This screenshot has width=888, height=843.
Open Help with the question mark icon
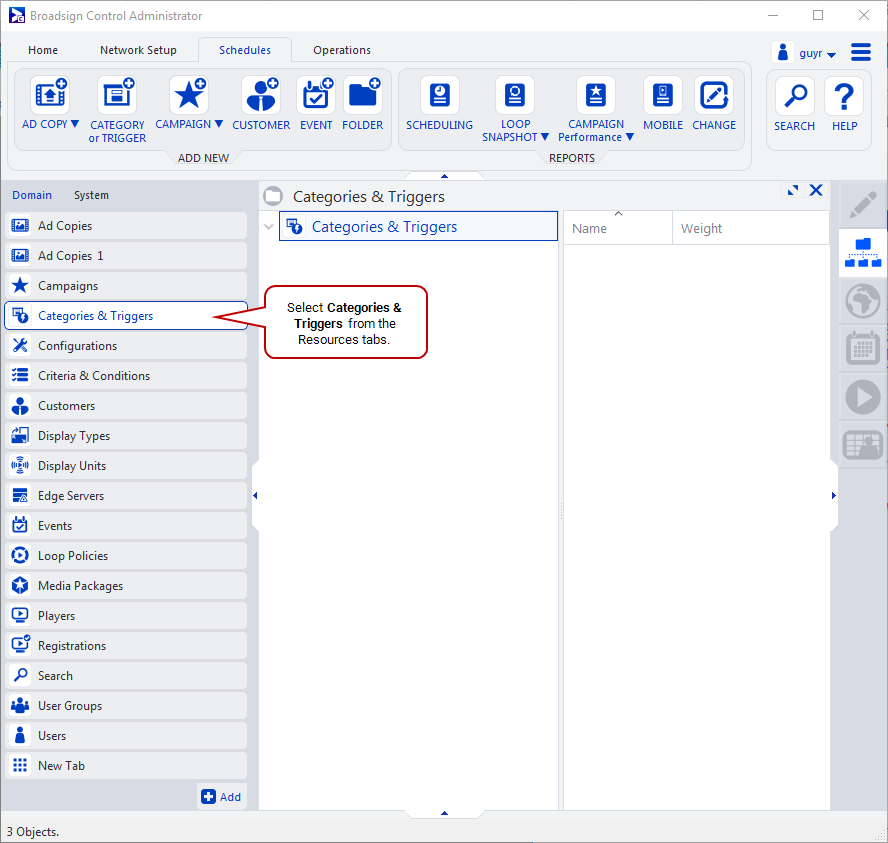844,96
